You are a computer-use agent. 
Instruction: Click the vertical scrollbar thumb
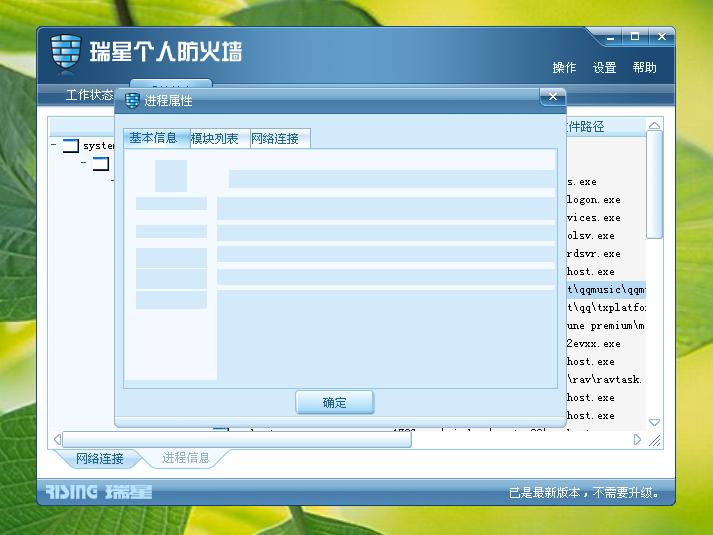pyautogui.click(x=654, y=185)
